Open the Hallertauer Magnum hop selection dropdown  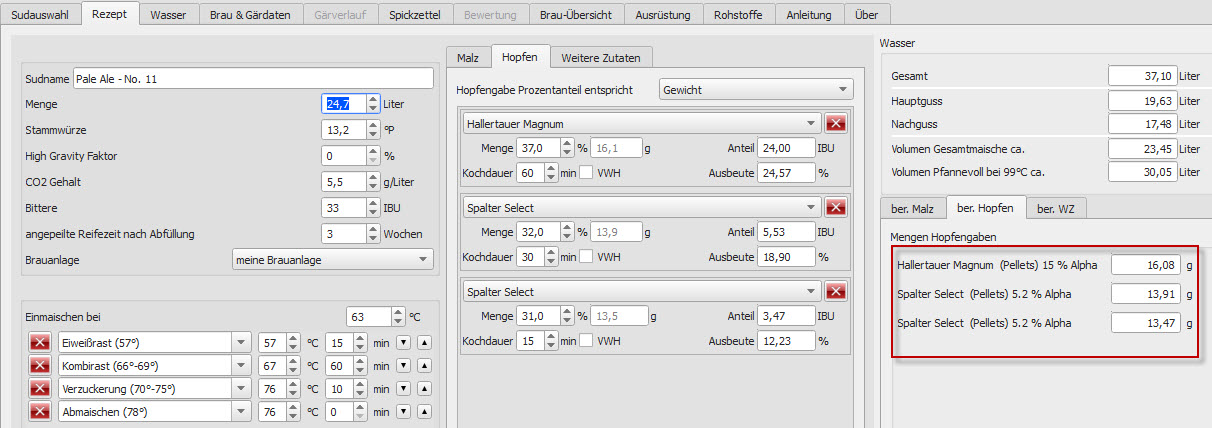click(x=640, y=123)
